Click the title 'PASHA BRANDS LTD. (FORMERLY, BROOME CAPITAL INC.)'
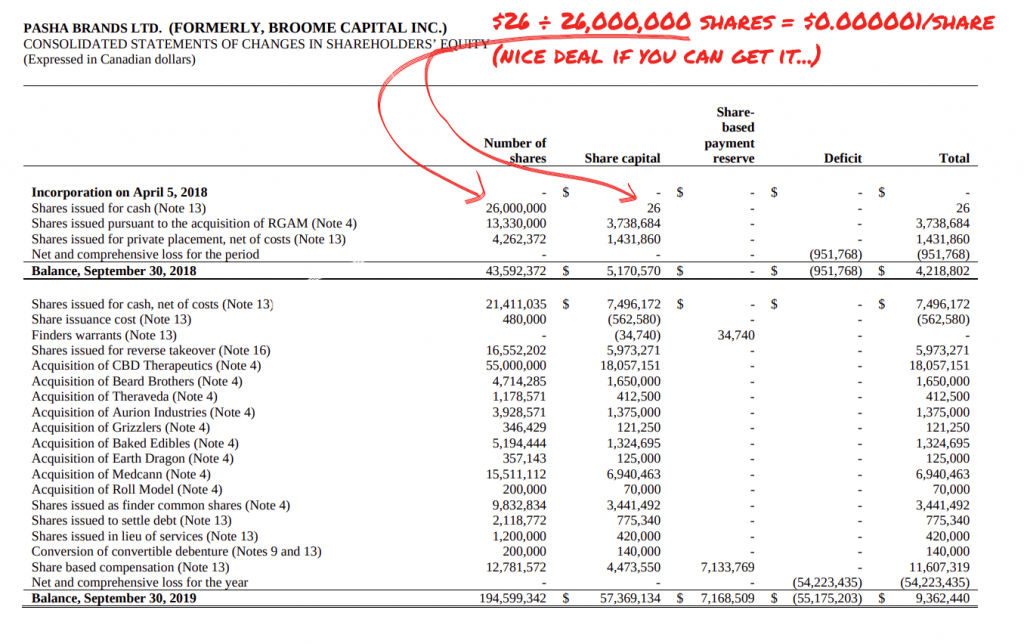This screenshot has height=644, width=1024. [x=235, y=28]
